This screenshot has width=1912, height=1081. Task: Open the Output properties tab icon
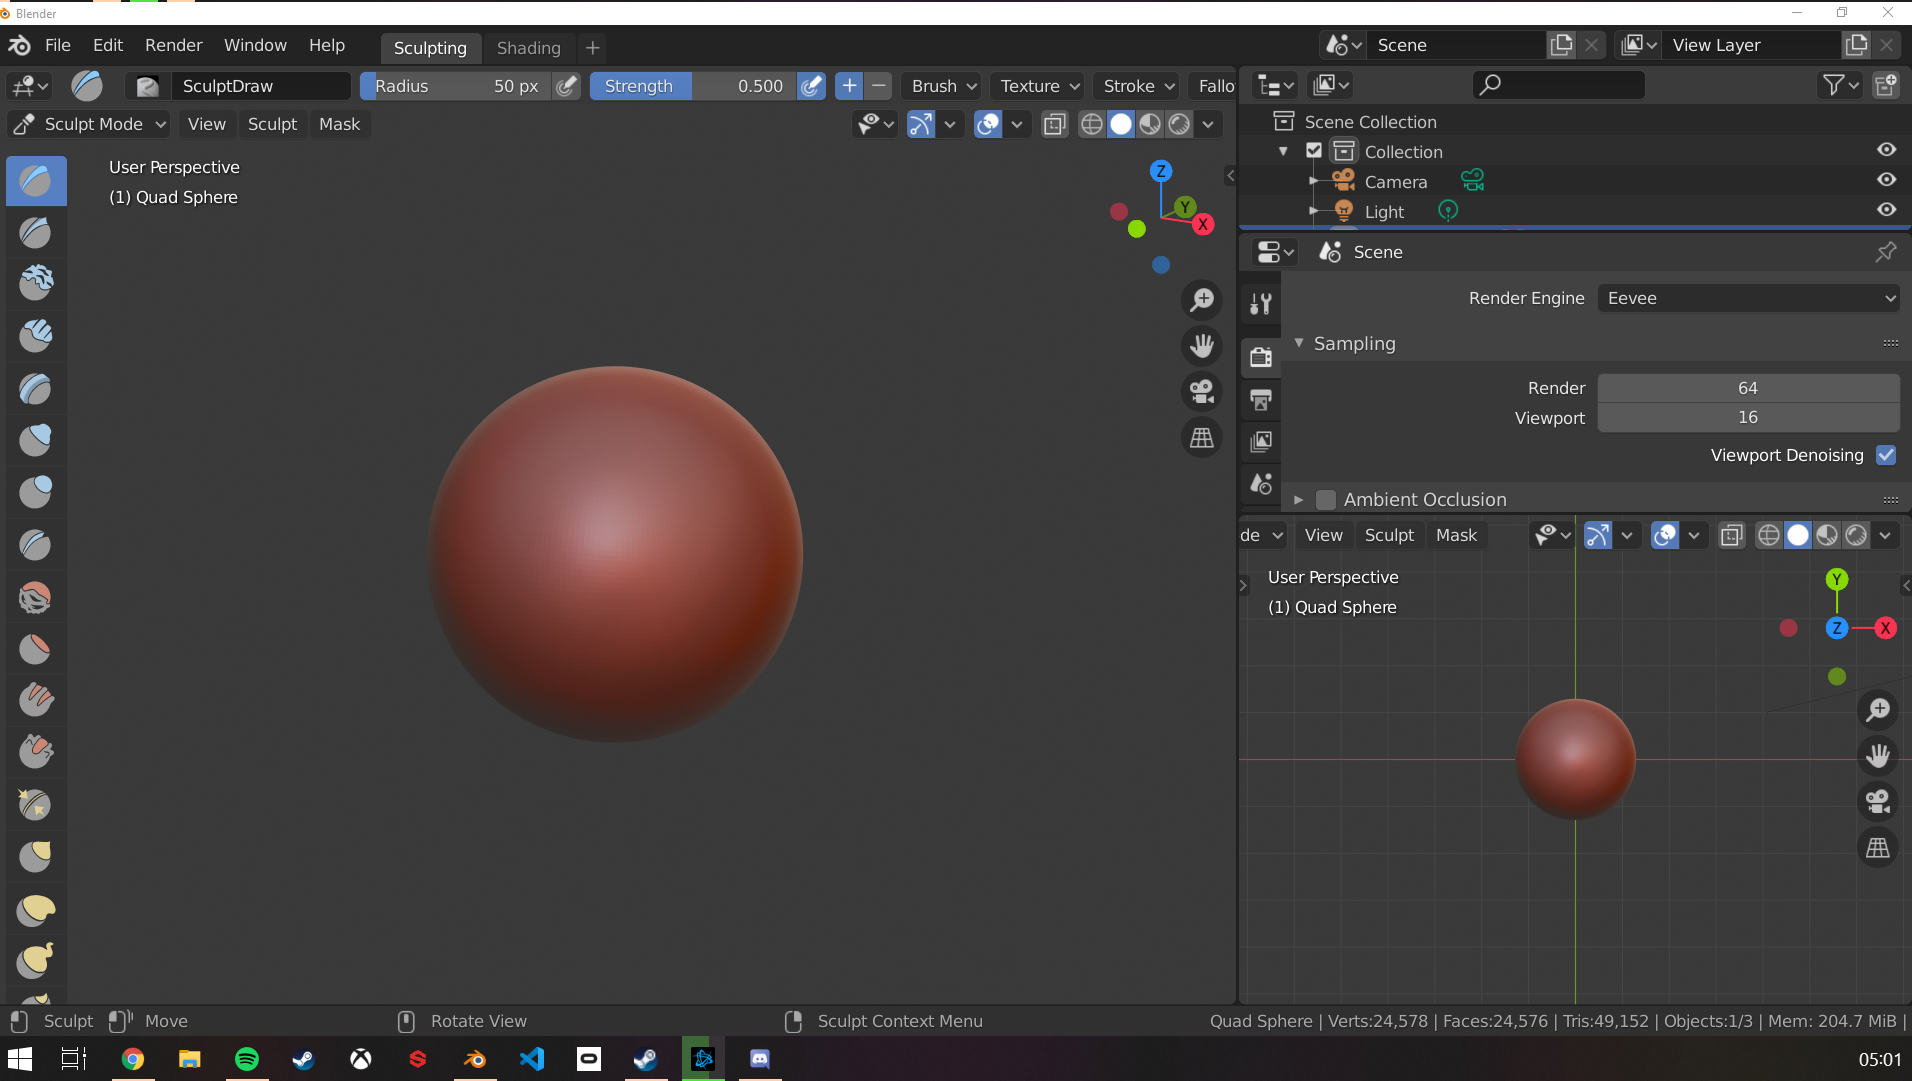(1261, 400)
